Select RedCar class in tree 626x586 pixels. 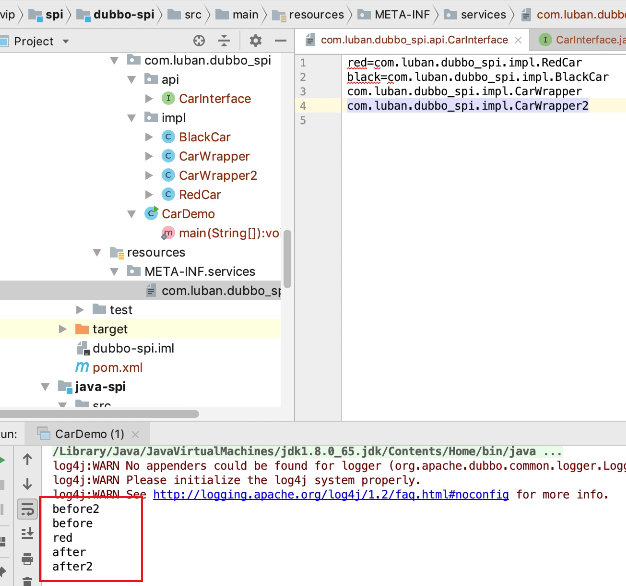tap(200, 194)
